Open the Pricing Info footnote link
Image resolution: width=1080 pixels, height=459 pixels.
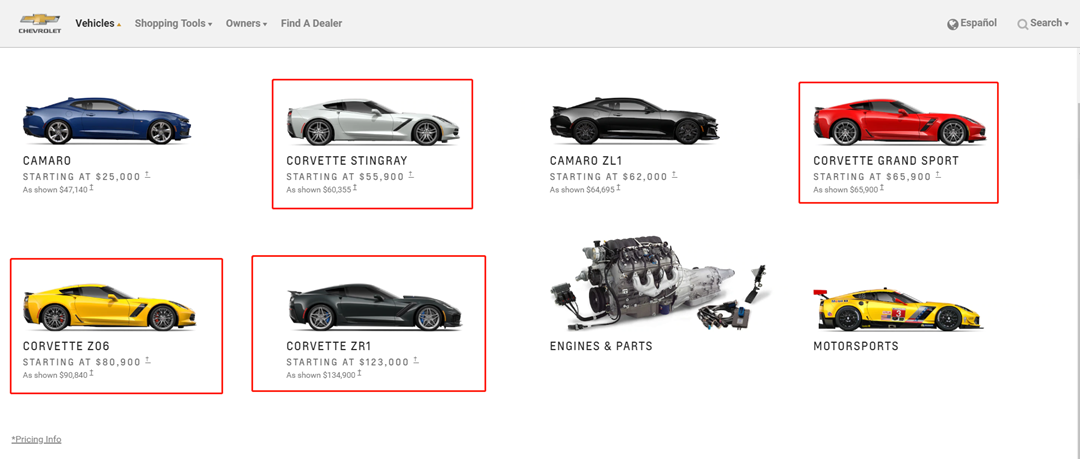(37, 439)
